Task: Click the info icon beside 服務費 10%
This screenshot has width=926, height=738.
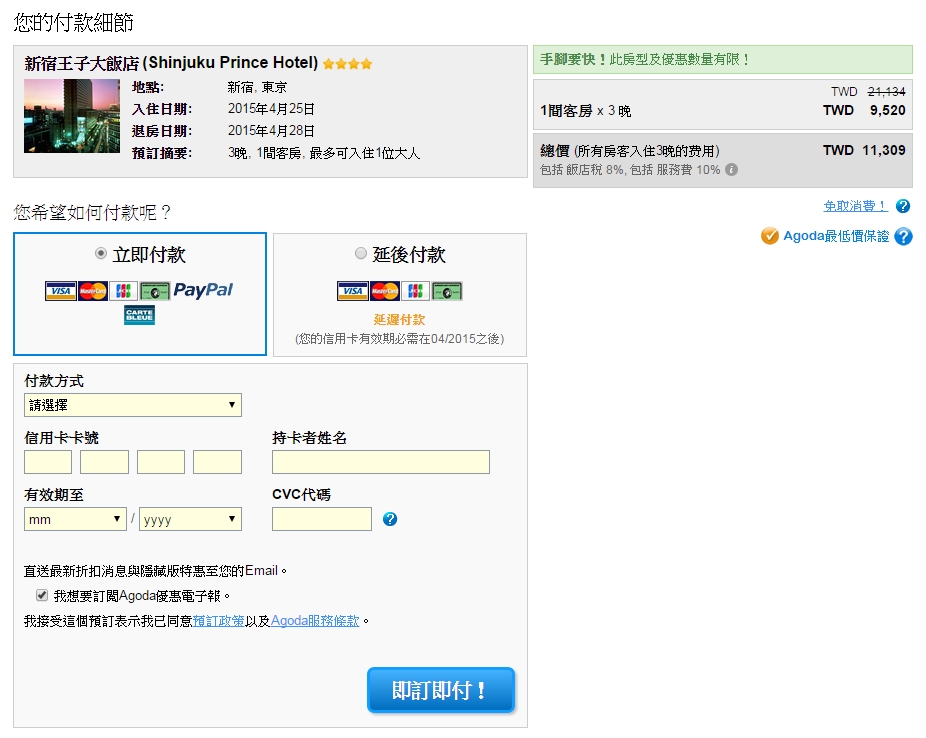Action: pos(731,170)
